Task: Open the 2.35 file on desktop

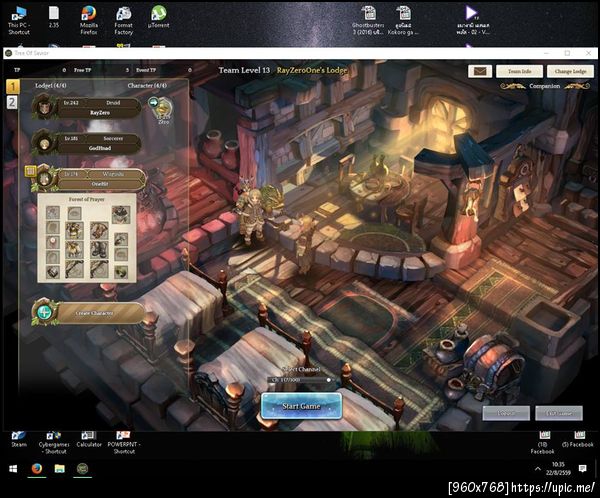Action: coord(54,17)
